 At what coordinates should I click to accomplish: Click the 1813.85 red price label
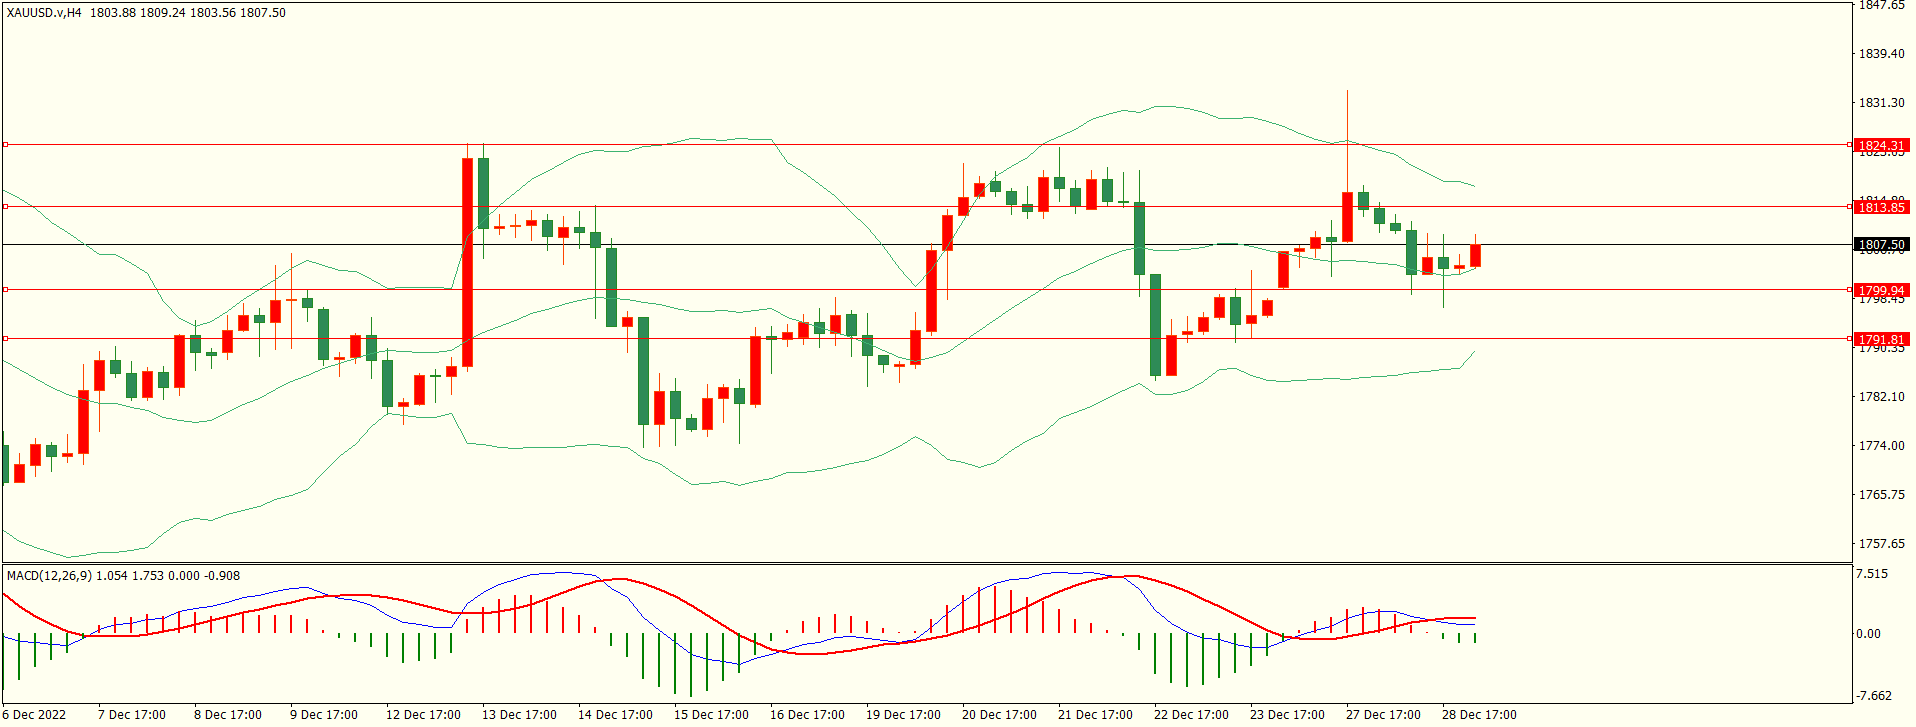pos(1880,207)
